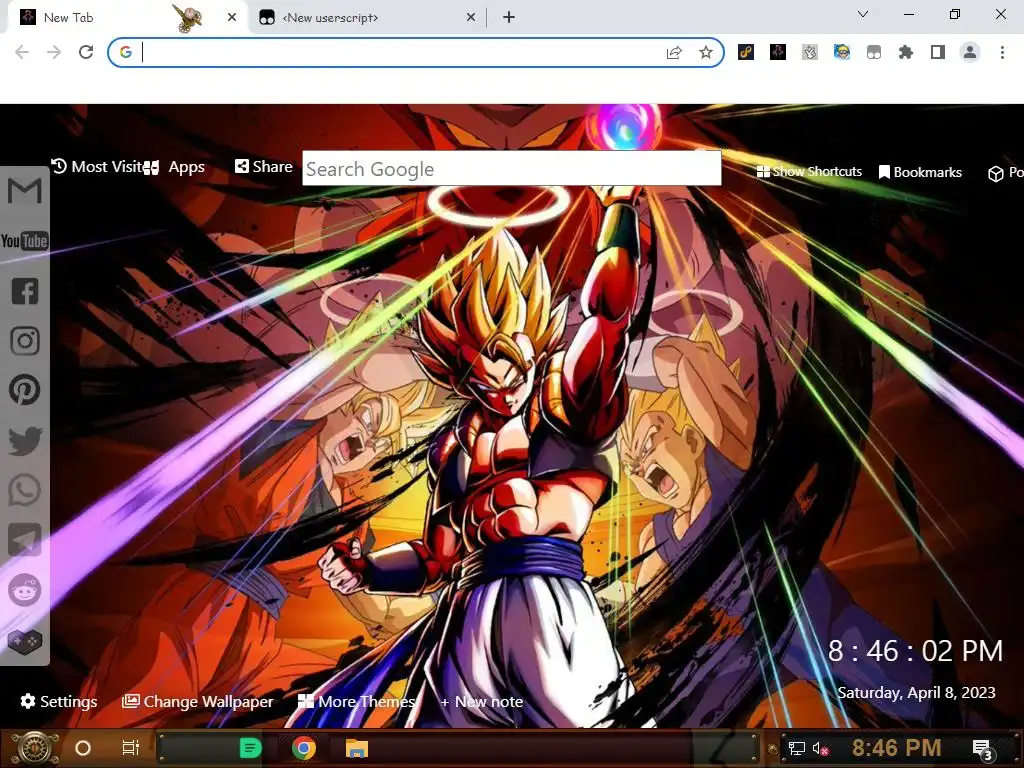Open the Chrome profile avatar
1024x768 pixels.
click(x=970, y=52)
